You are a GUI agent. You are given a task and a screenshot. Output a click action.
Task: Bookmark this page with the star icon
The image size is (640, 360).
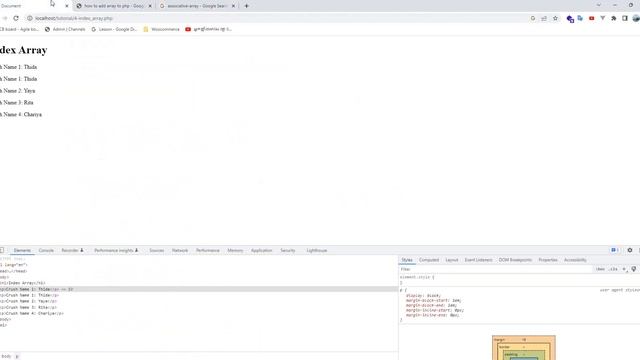coord(555,18)
